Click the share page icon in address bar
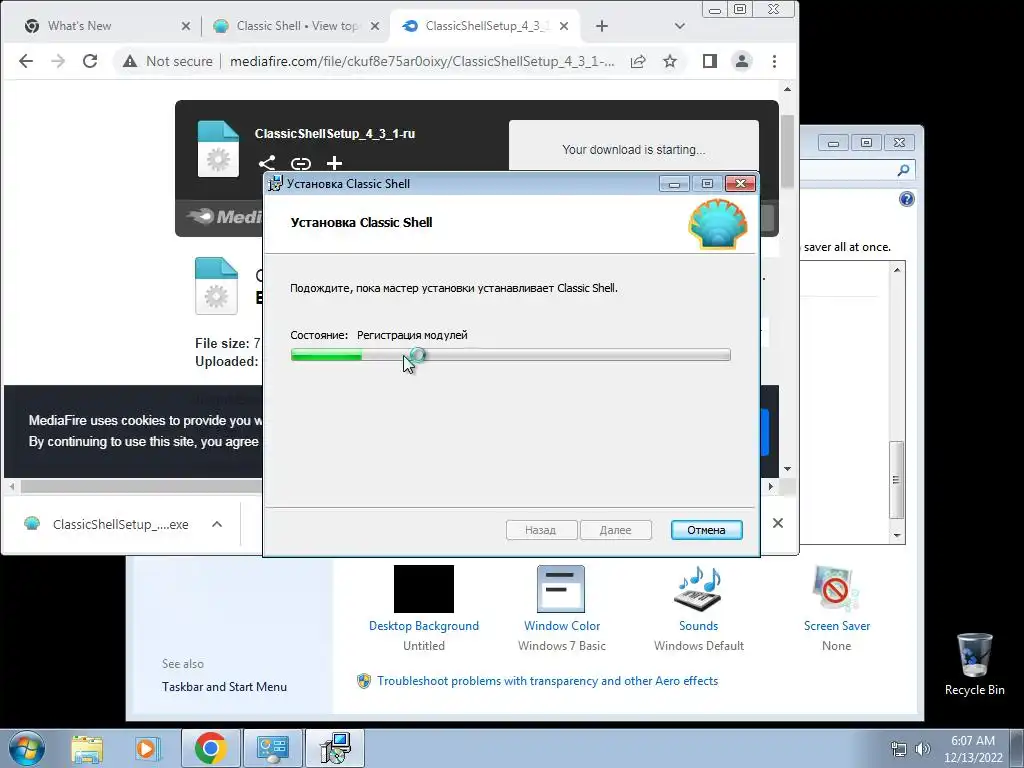Viewport: 1024px width, 768px height. (638, 61)
